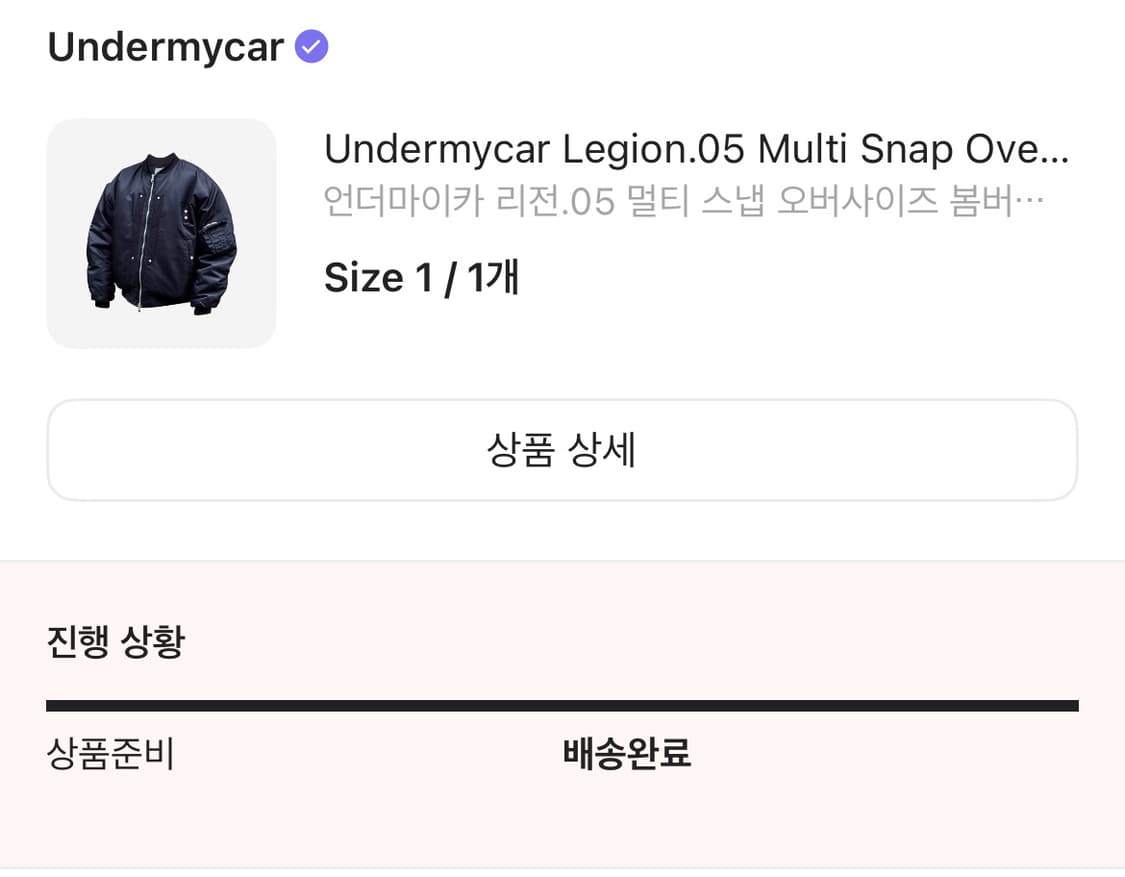Select the 상품준비 order status step
The width and height of the screenshot is (1125, 877).
(x=113, y=755)
